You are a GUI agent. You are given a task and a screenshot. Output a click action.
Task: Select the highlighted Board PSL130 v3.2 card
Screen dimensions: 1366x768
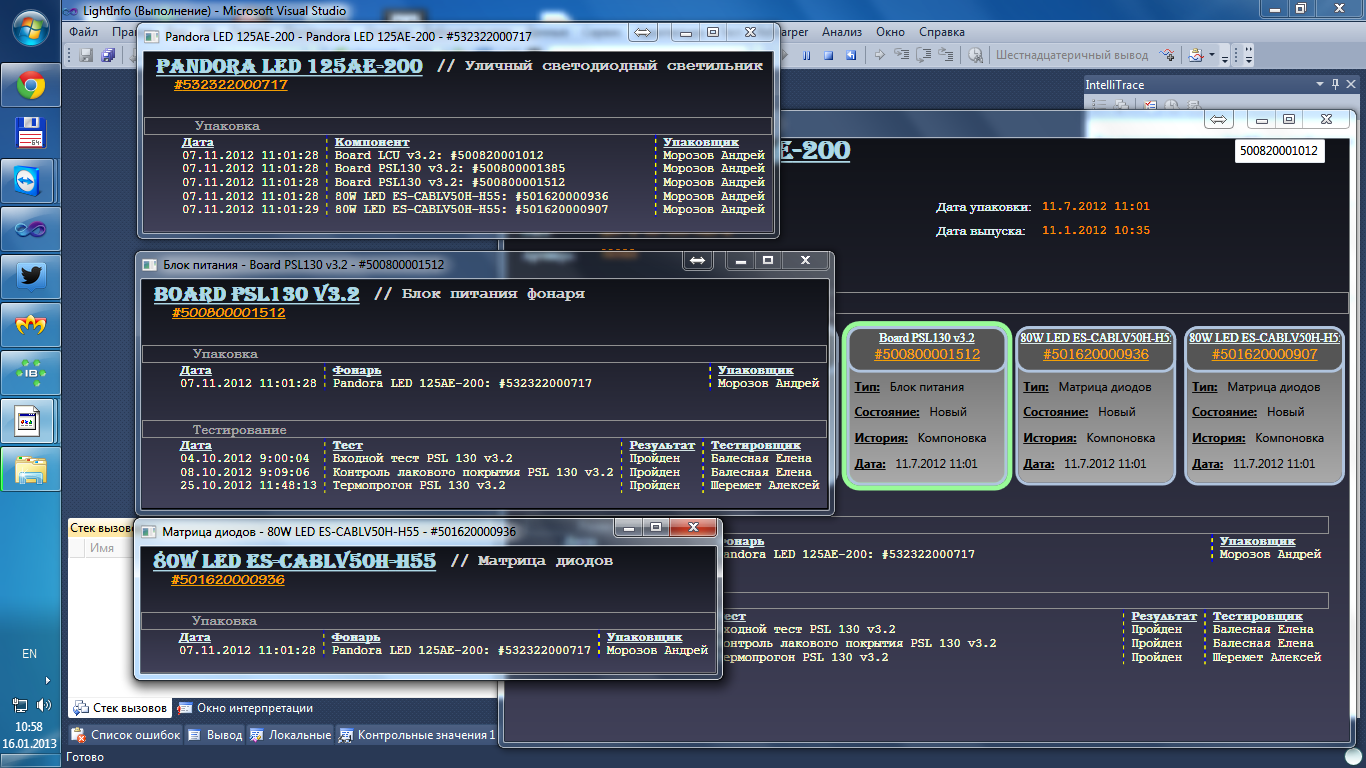(926, 404)
